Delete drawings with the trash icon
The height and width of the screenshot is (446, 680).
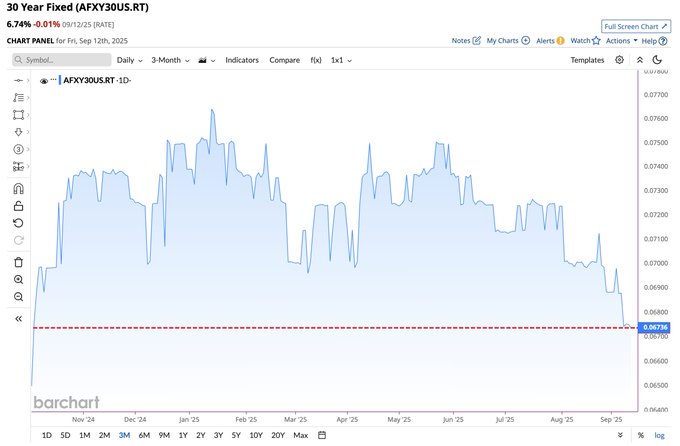(x=18, y=262)
